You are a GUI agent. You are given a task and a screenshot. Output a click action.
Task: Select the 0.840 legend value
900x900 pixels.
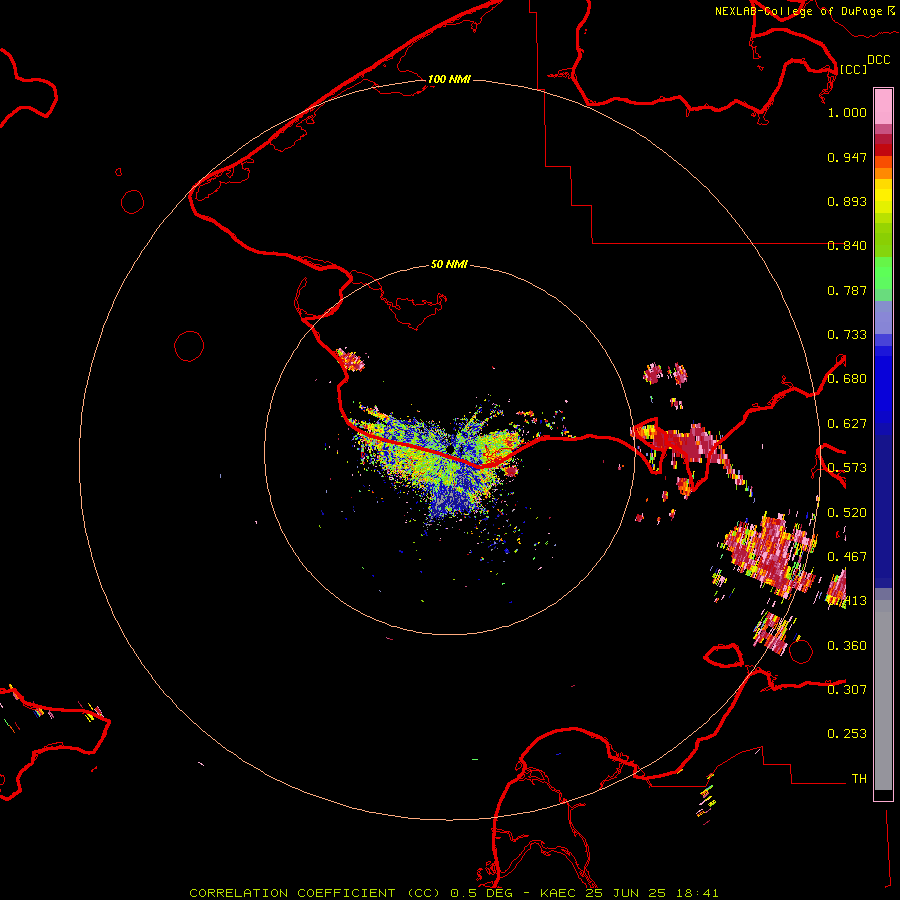(x=847, y=246)
